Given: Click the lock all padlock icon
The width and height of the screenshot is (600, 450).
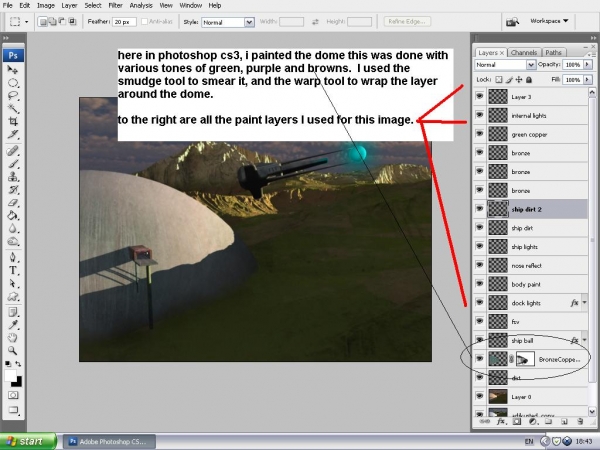Looking at the screenshot, I should tap(529, 80).
